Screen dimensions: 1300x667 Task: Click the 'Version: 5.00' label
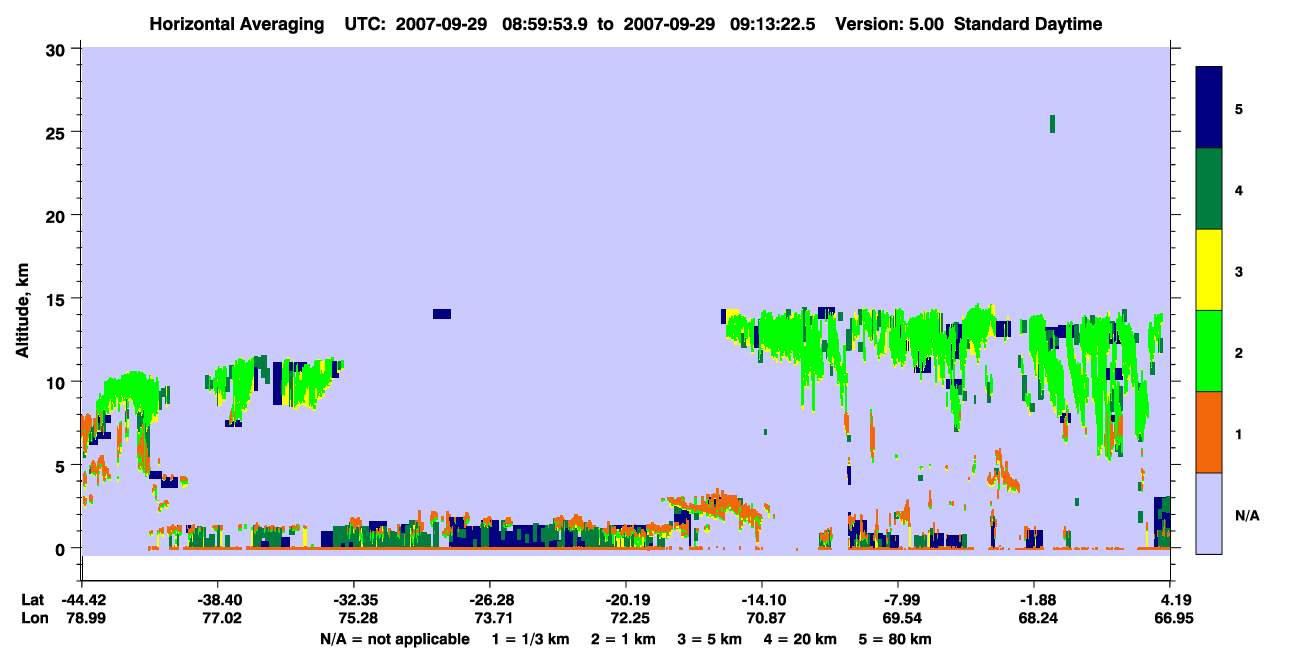[890, 24]
